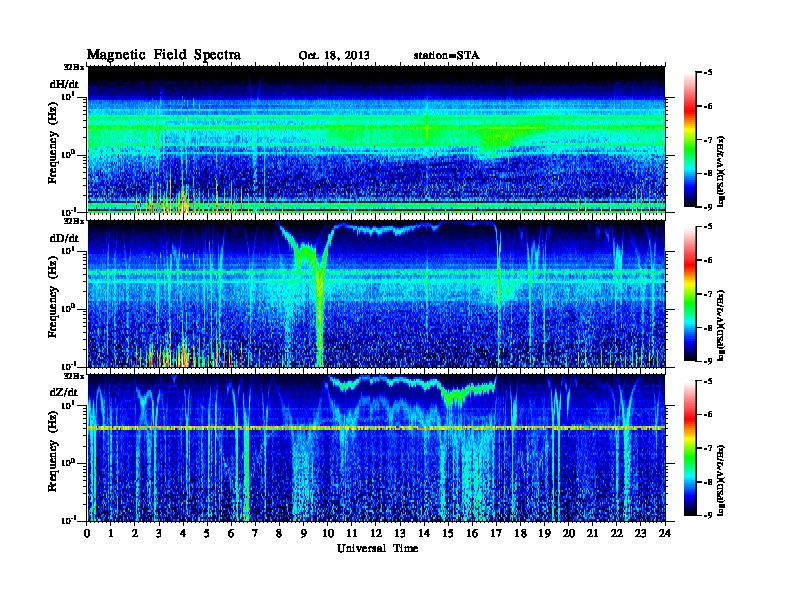Click hour tick label '14' on time axis
Screen dimensions: 792x612
click(x=424, y=533)
